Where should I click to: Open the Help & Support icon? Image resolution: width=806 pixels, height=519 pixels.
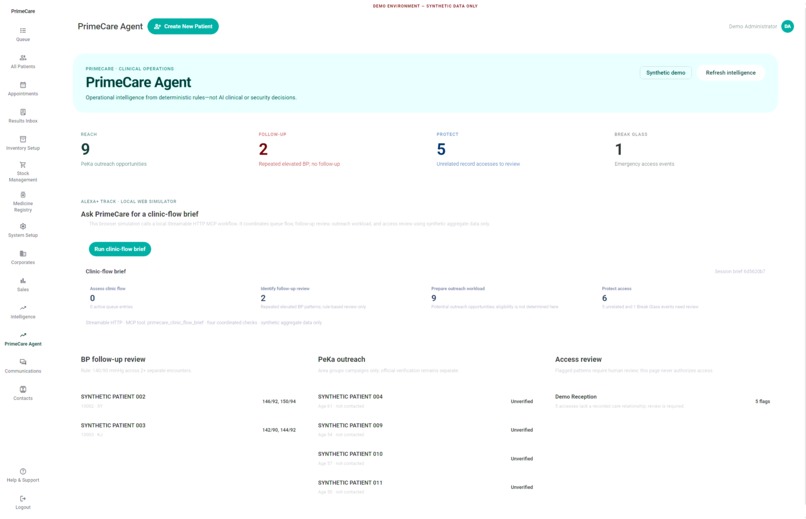tap(23, 472)
